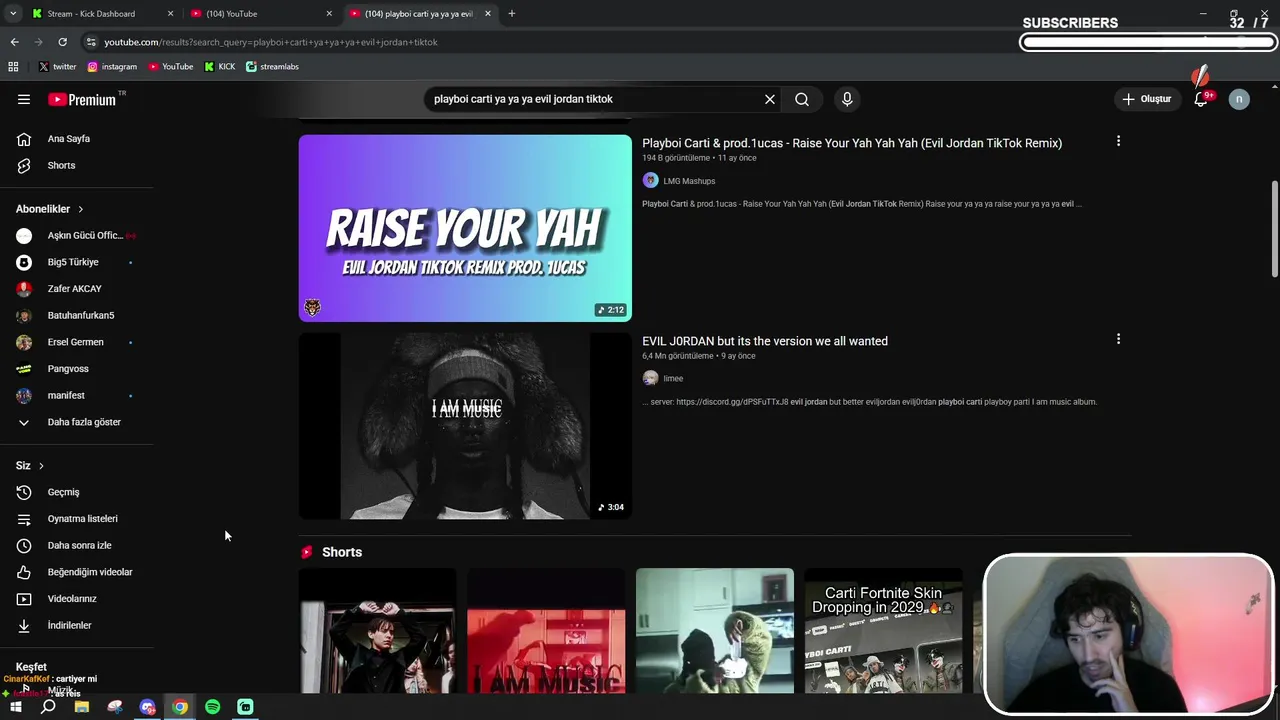Open Aşkın Gücü Official subscription

(77, 236)
